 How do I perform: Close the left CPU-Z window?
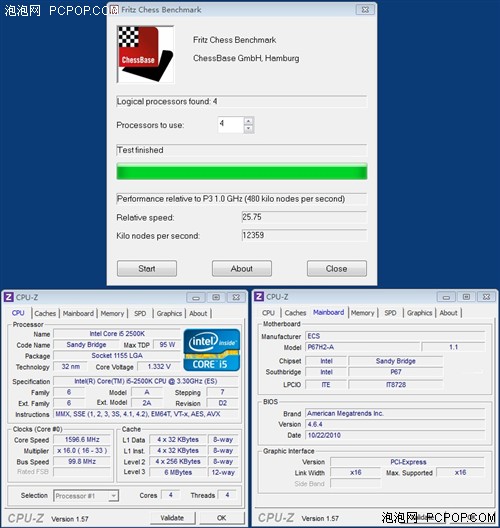point(236,297)
